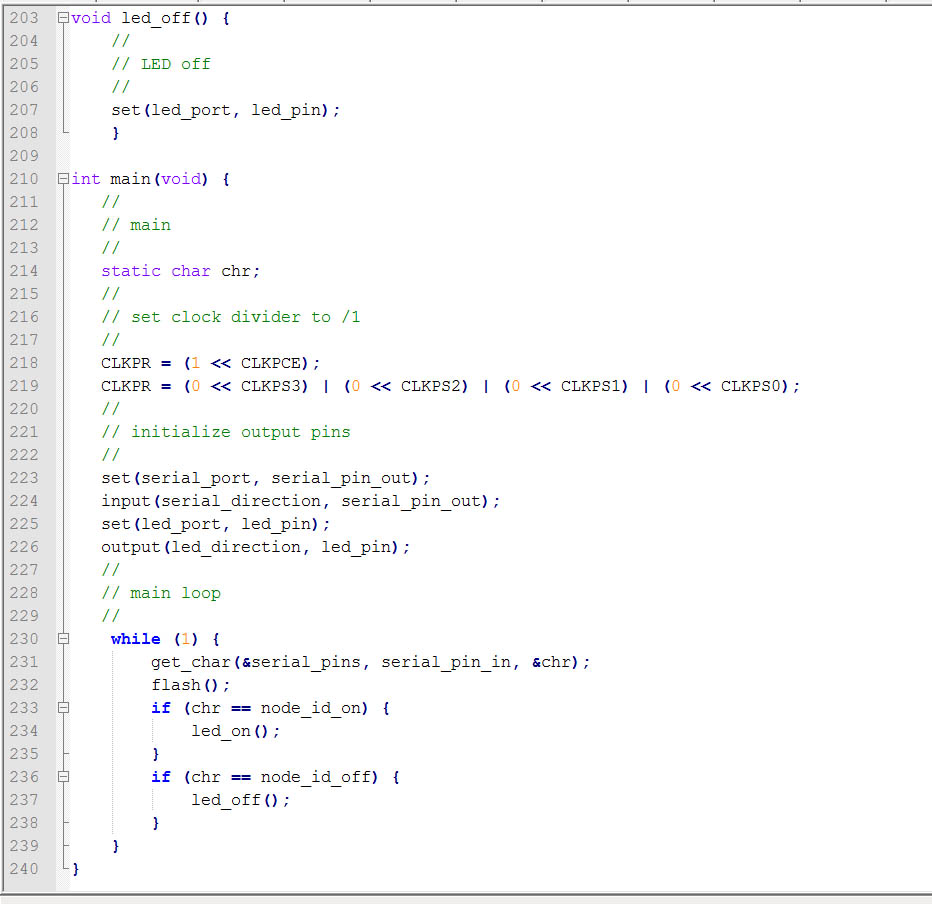Click on 'flash();' at line 232

pyautogui.click(x=191, y=685)
